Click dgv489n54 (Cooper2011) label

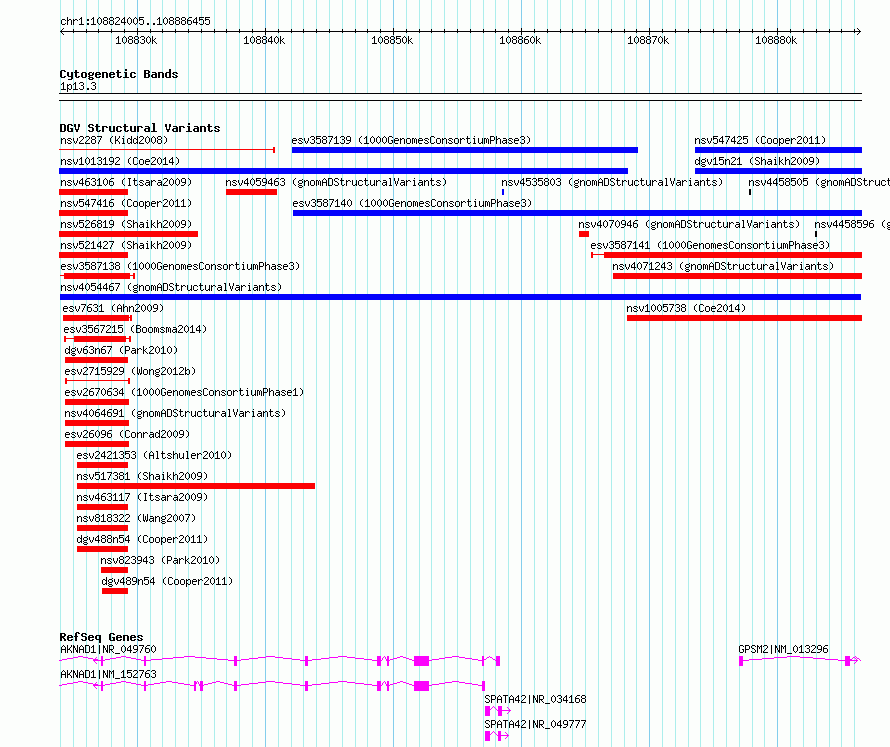click(167, 581)
